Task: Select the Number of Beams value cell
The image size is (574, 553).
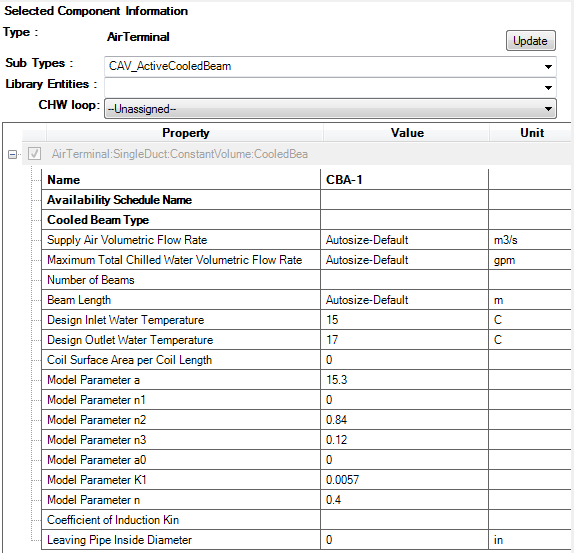Action: point(404,280)
